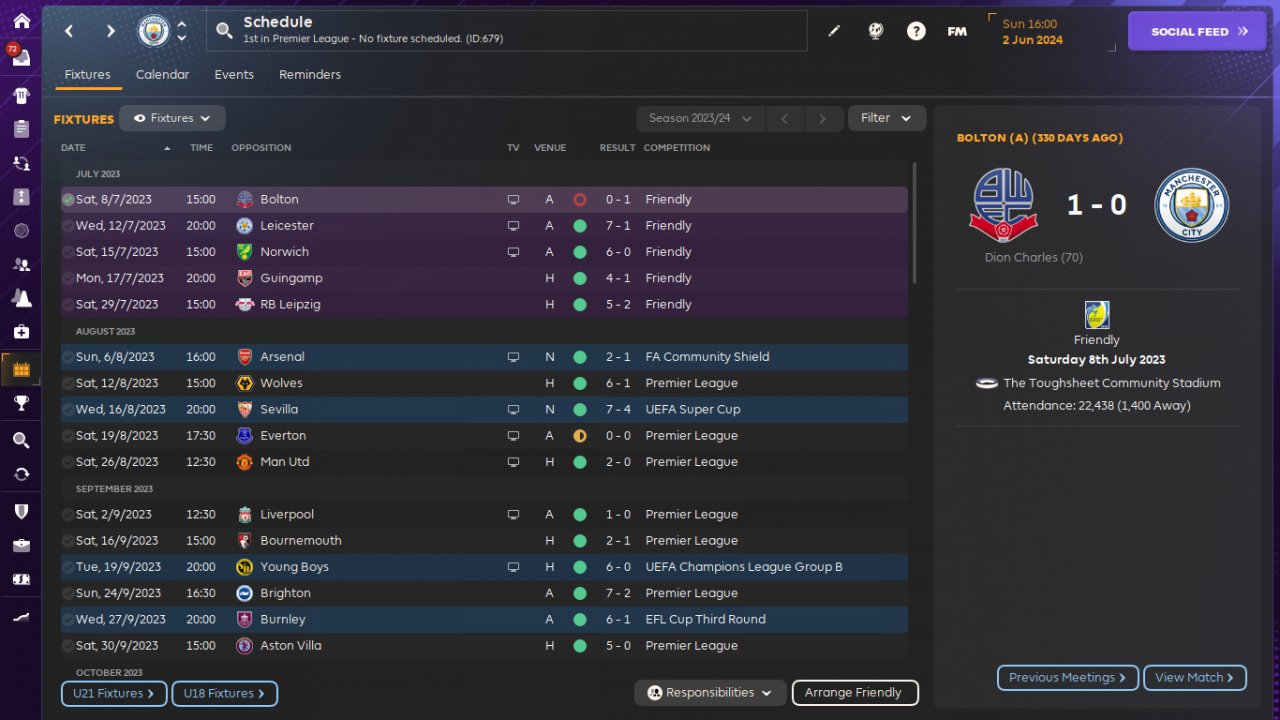The height and width of the screenshot is (720, 1280).
Task: Click the pencil edit icon in top bar
Action: click(834, 31)
